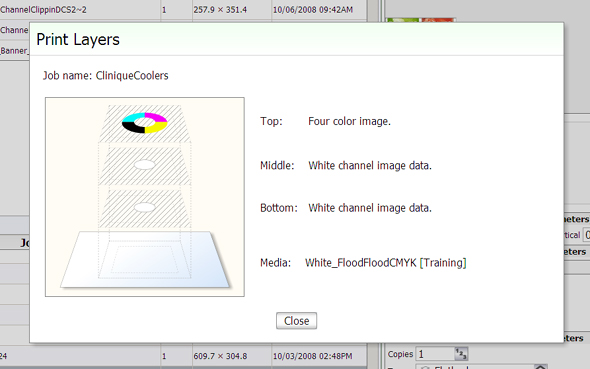
Task: Click the job preview thumbnail behind dialog
Action: click(x=421, y=20)
